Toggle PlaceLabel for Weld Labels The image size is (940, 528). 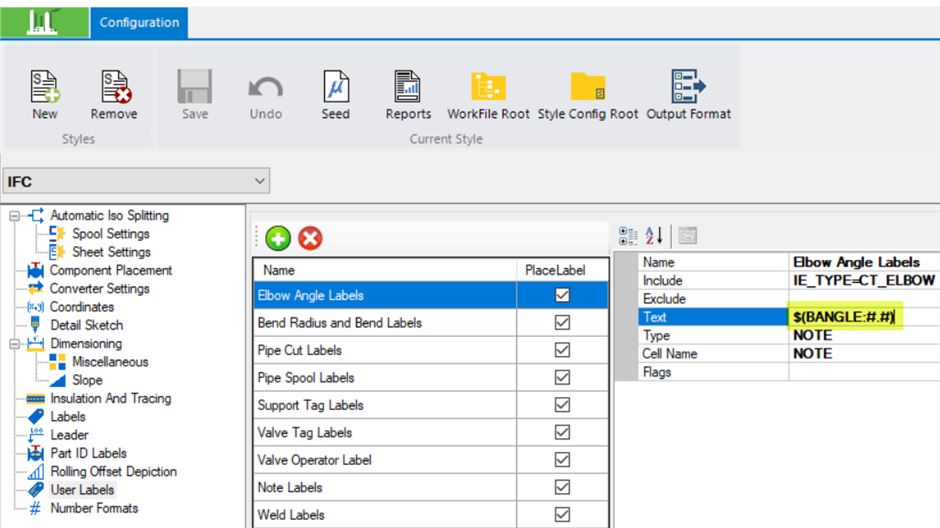pyautogui.click(x=562, y=515)
